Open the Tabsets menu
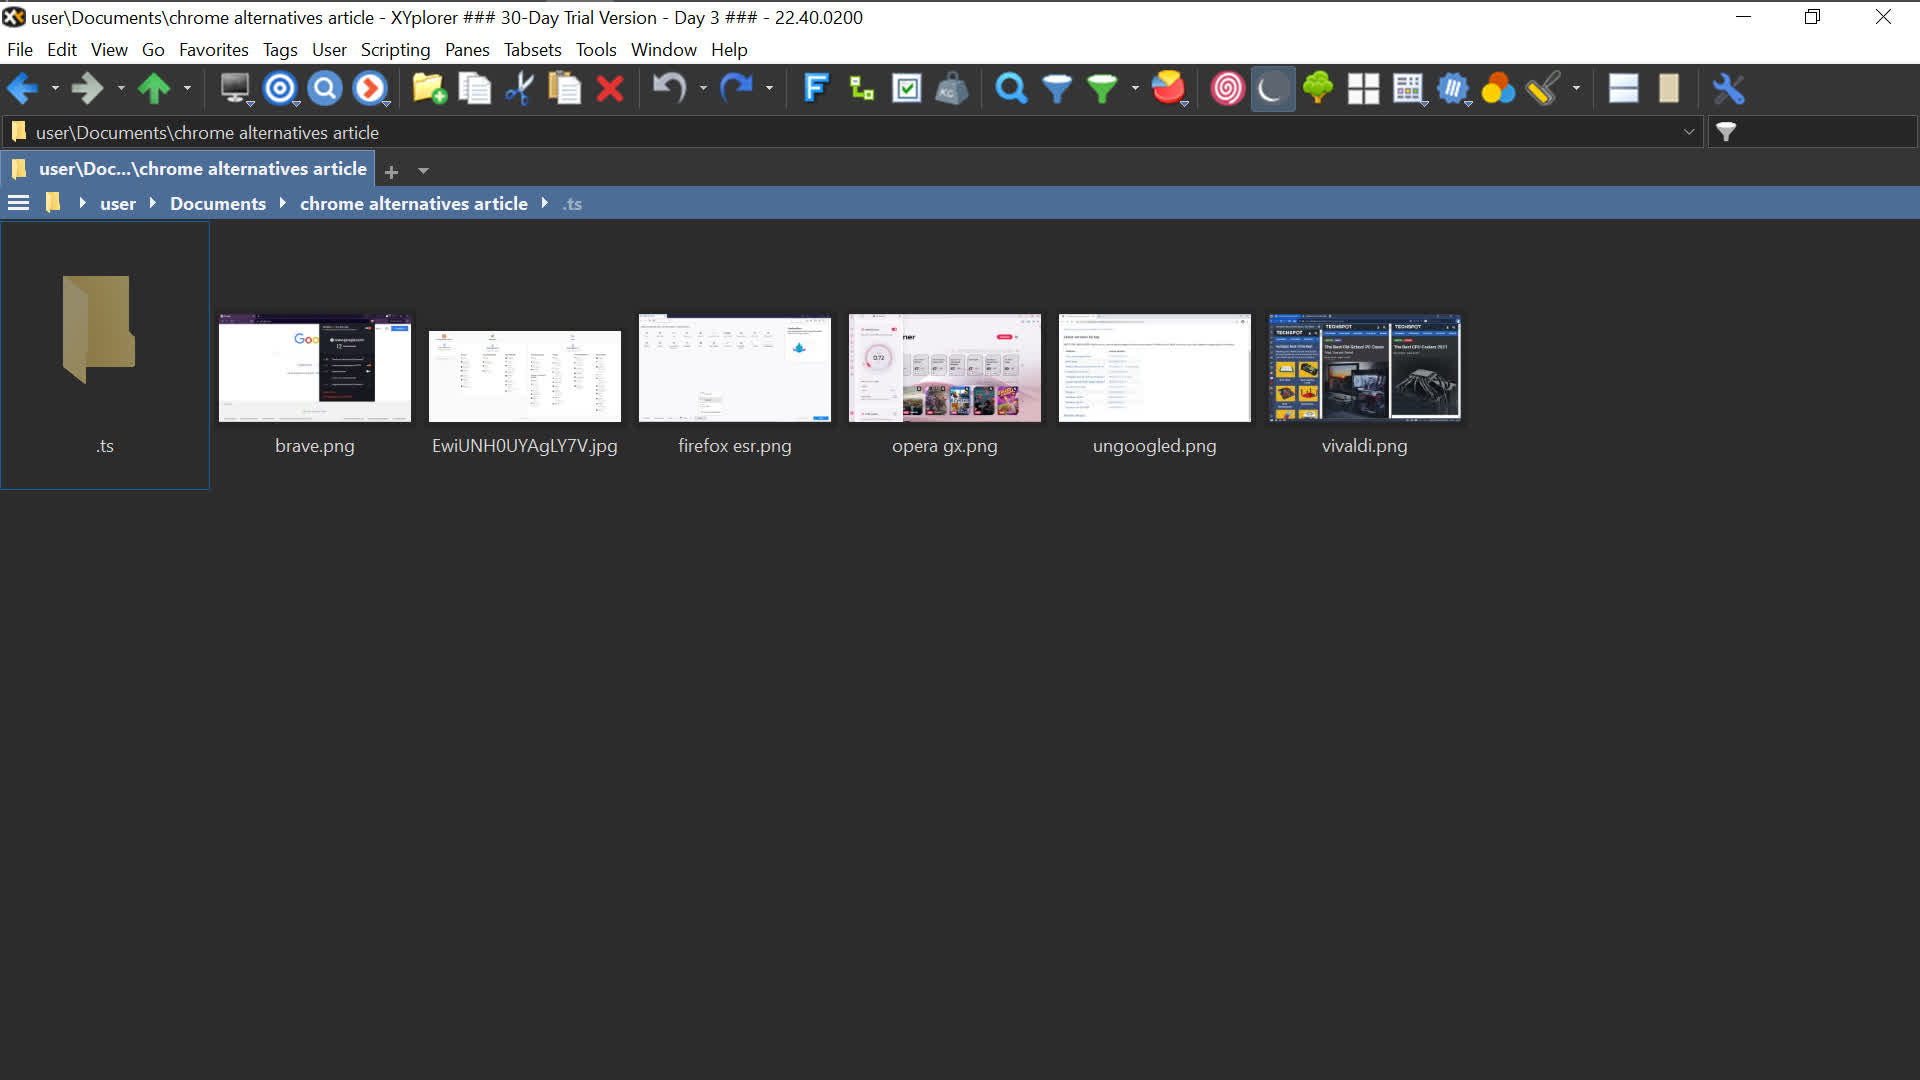 pos(532,49)
